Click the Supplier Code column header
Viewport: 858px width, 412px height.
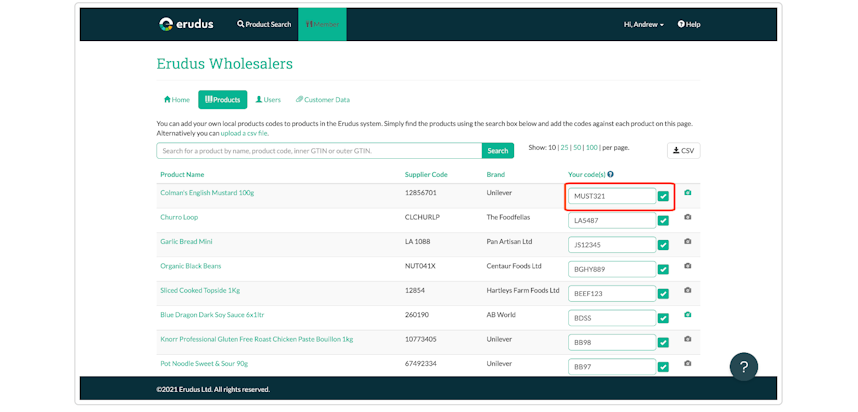pyautogui.click(x=426, y=175)
